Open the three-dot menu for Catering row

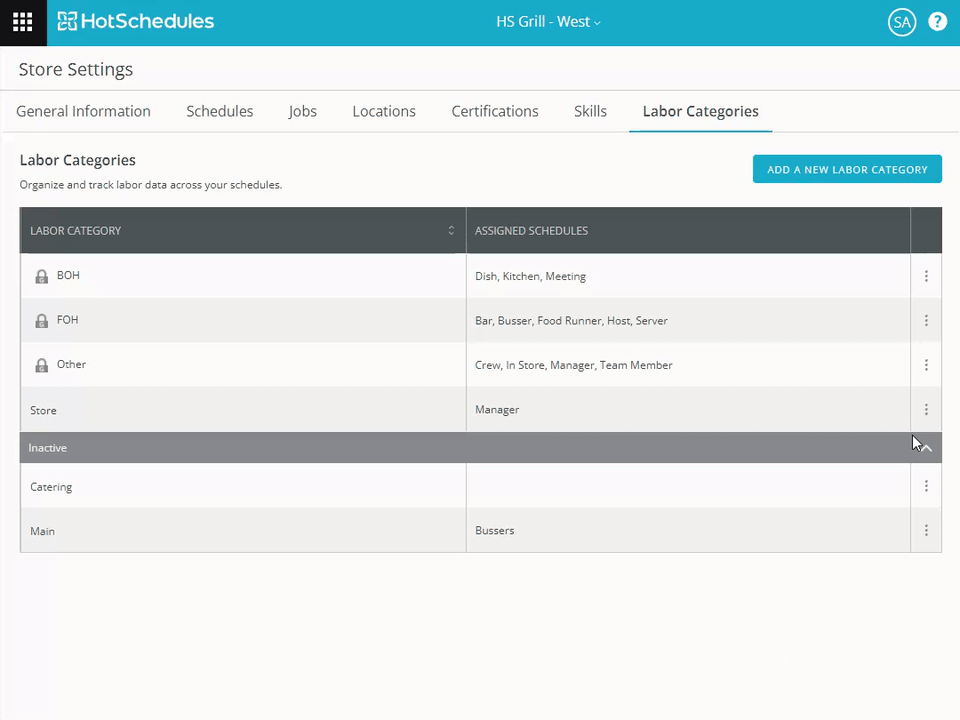[926, 486]
